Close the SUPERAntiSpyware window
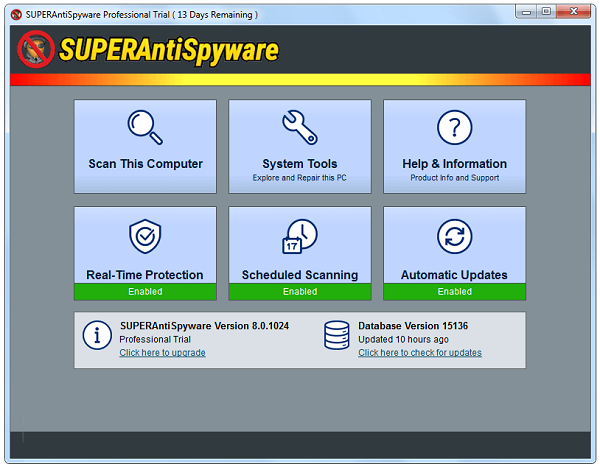Image resolution: width=600 pixels, height=467 pixels. 574,11
